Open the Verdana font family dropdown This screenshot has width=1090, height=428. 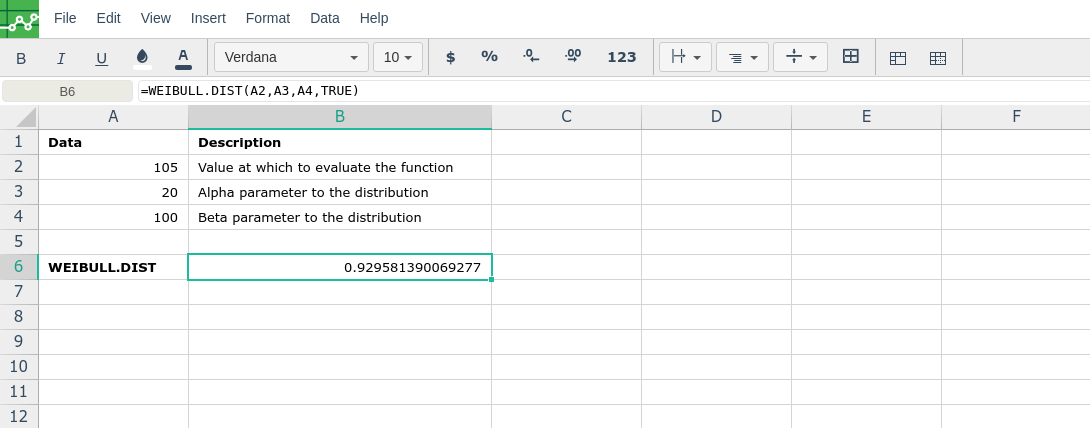coord(291,57)
